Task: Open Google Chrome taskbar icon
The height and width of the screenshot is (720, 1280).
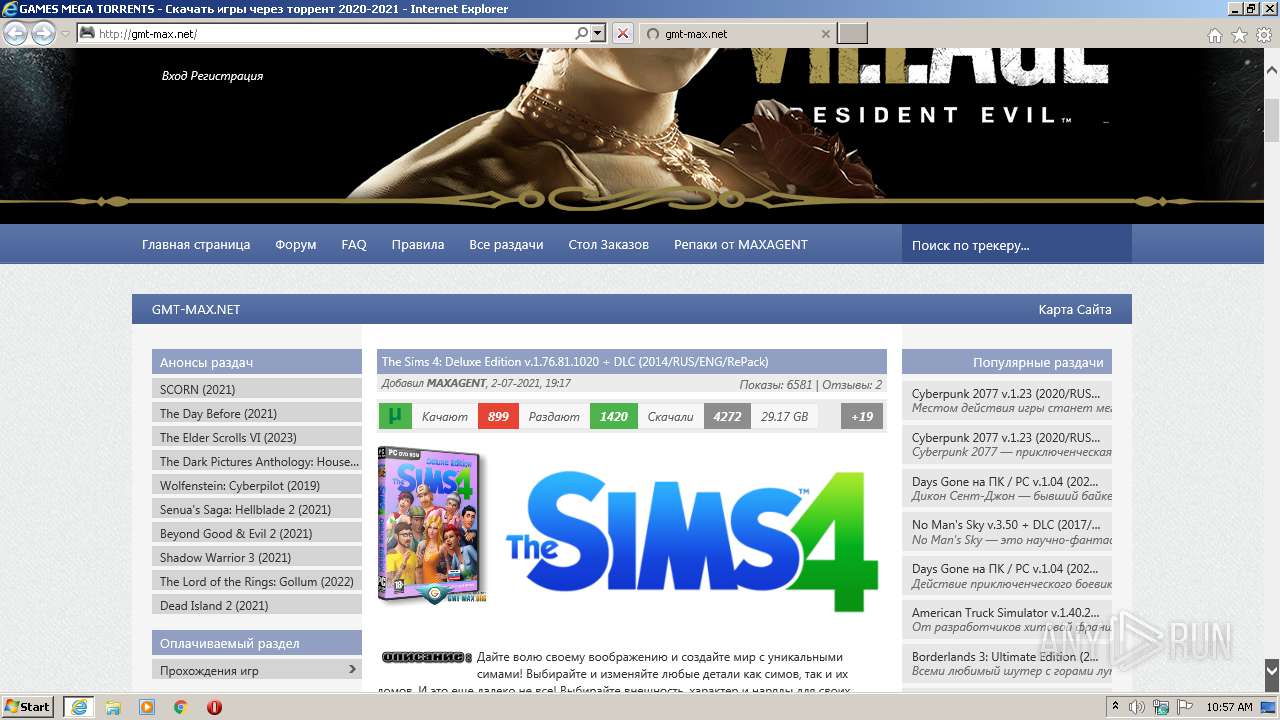Action: pos(181,707)
